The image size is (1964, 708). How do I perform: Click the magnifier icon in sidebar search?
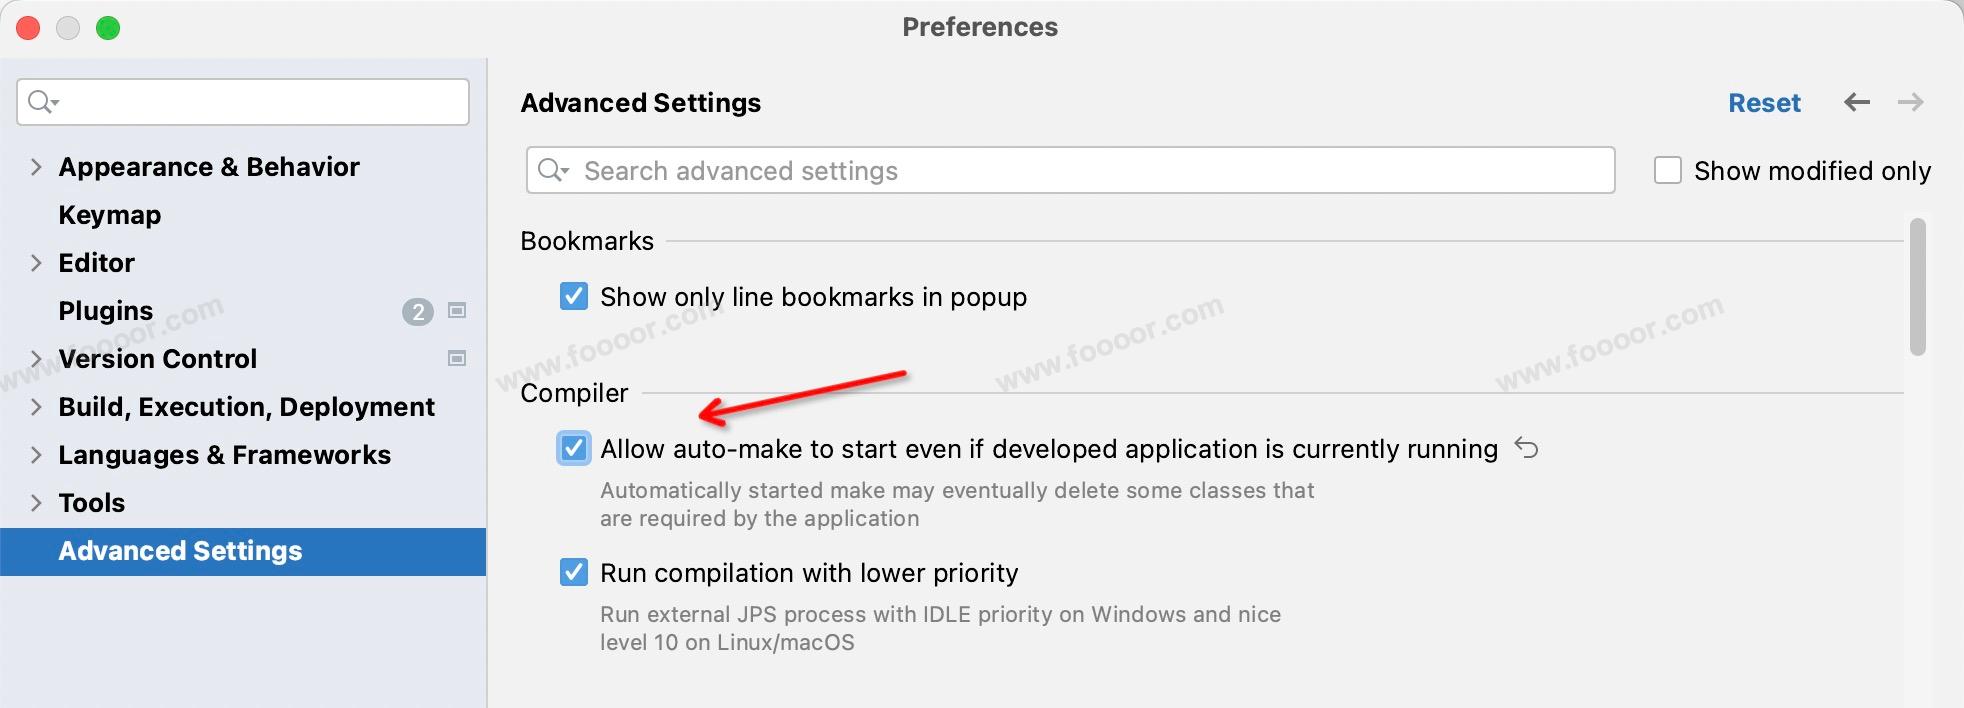(x=42, y=102)
